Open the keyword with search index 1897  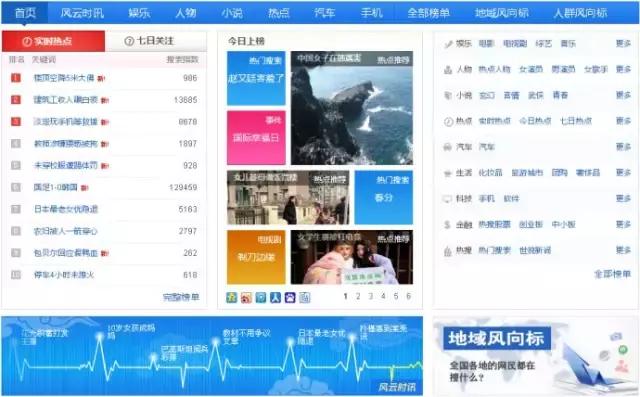tap(66, 144)
